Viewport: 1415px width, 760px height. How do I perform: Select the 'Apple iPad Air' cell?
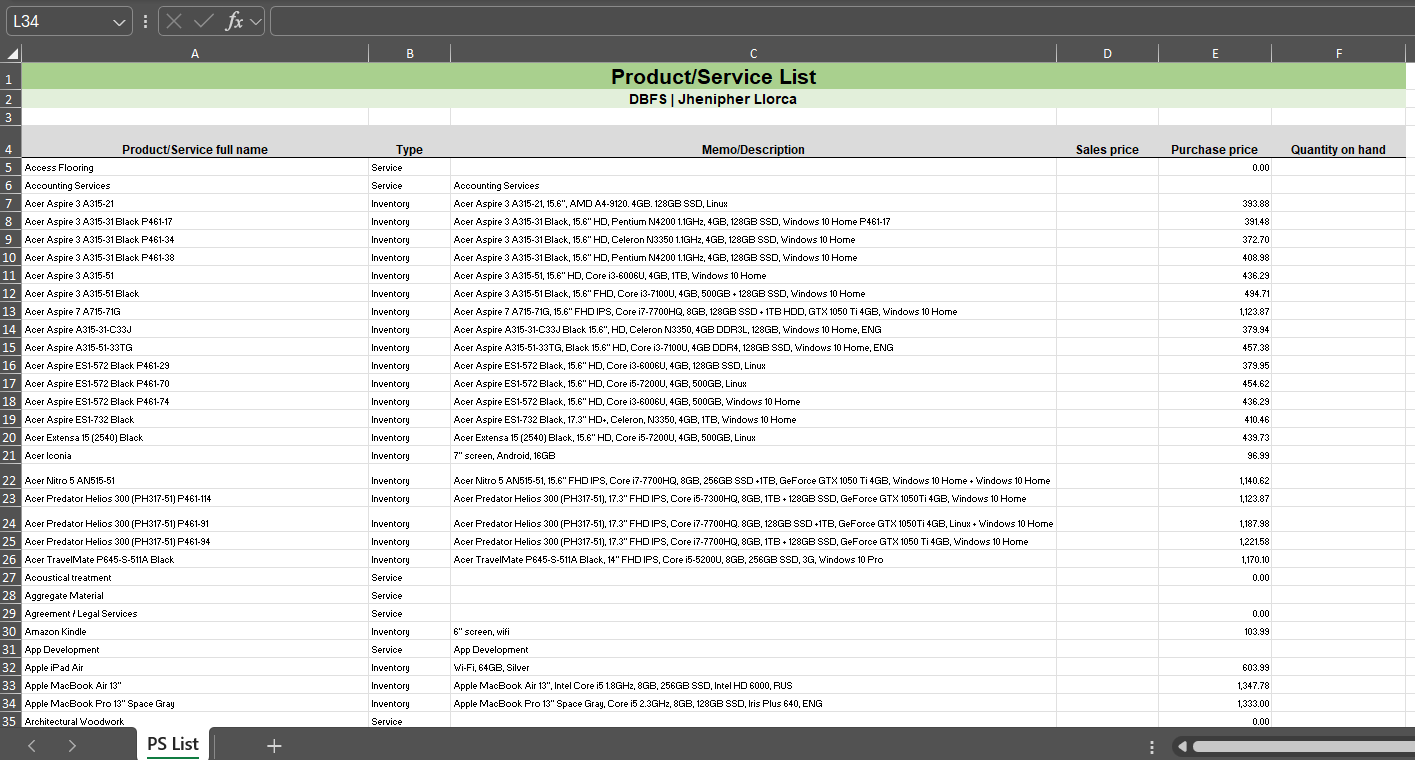195,668
